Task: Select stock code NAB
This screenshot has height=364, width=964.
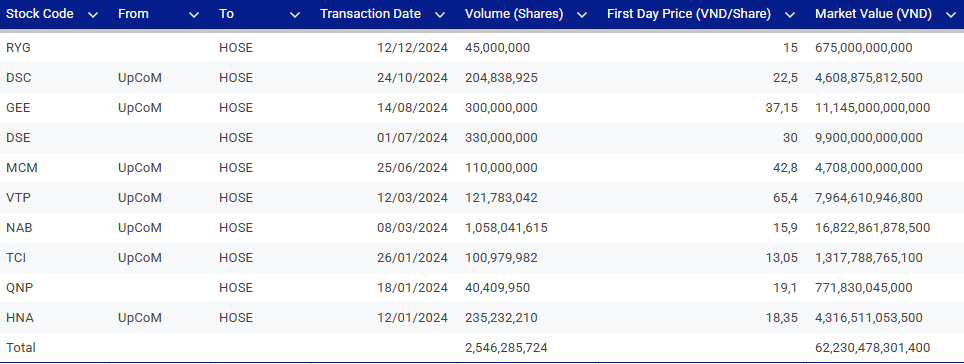Action: coord(19,228)
